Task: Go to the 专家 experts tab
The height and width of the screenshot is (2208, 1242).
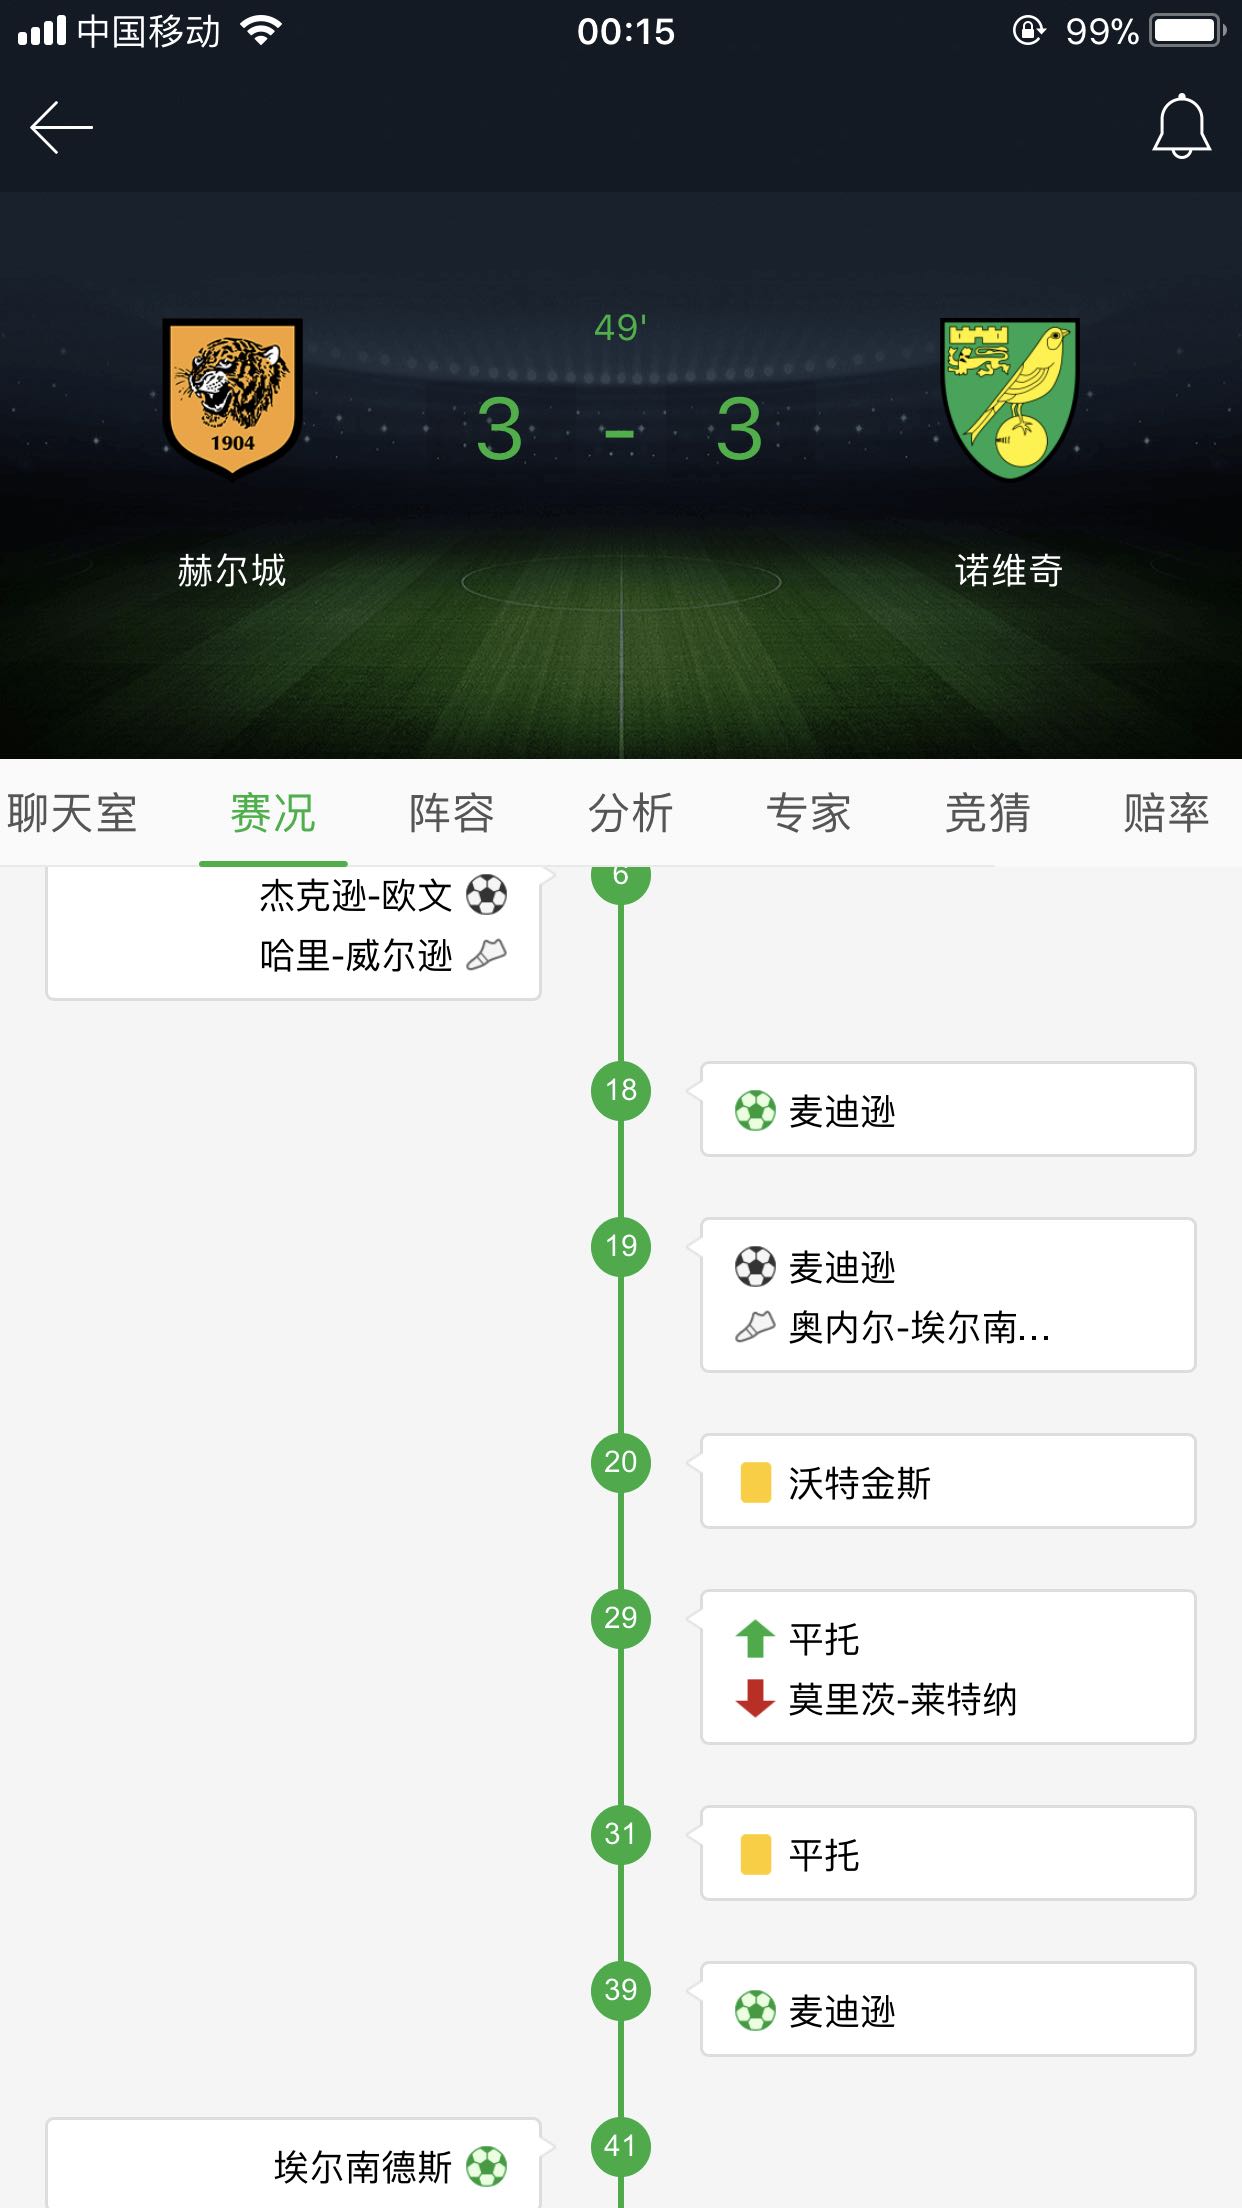Action: (x=809, y=813)
